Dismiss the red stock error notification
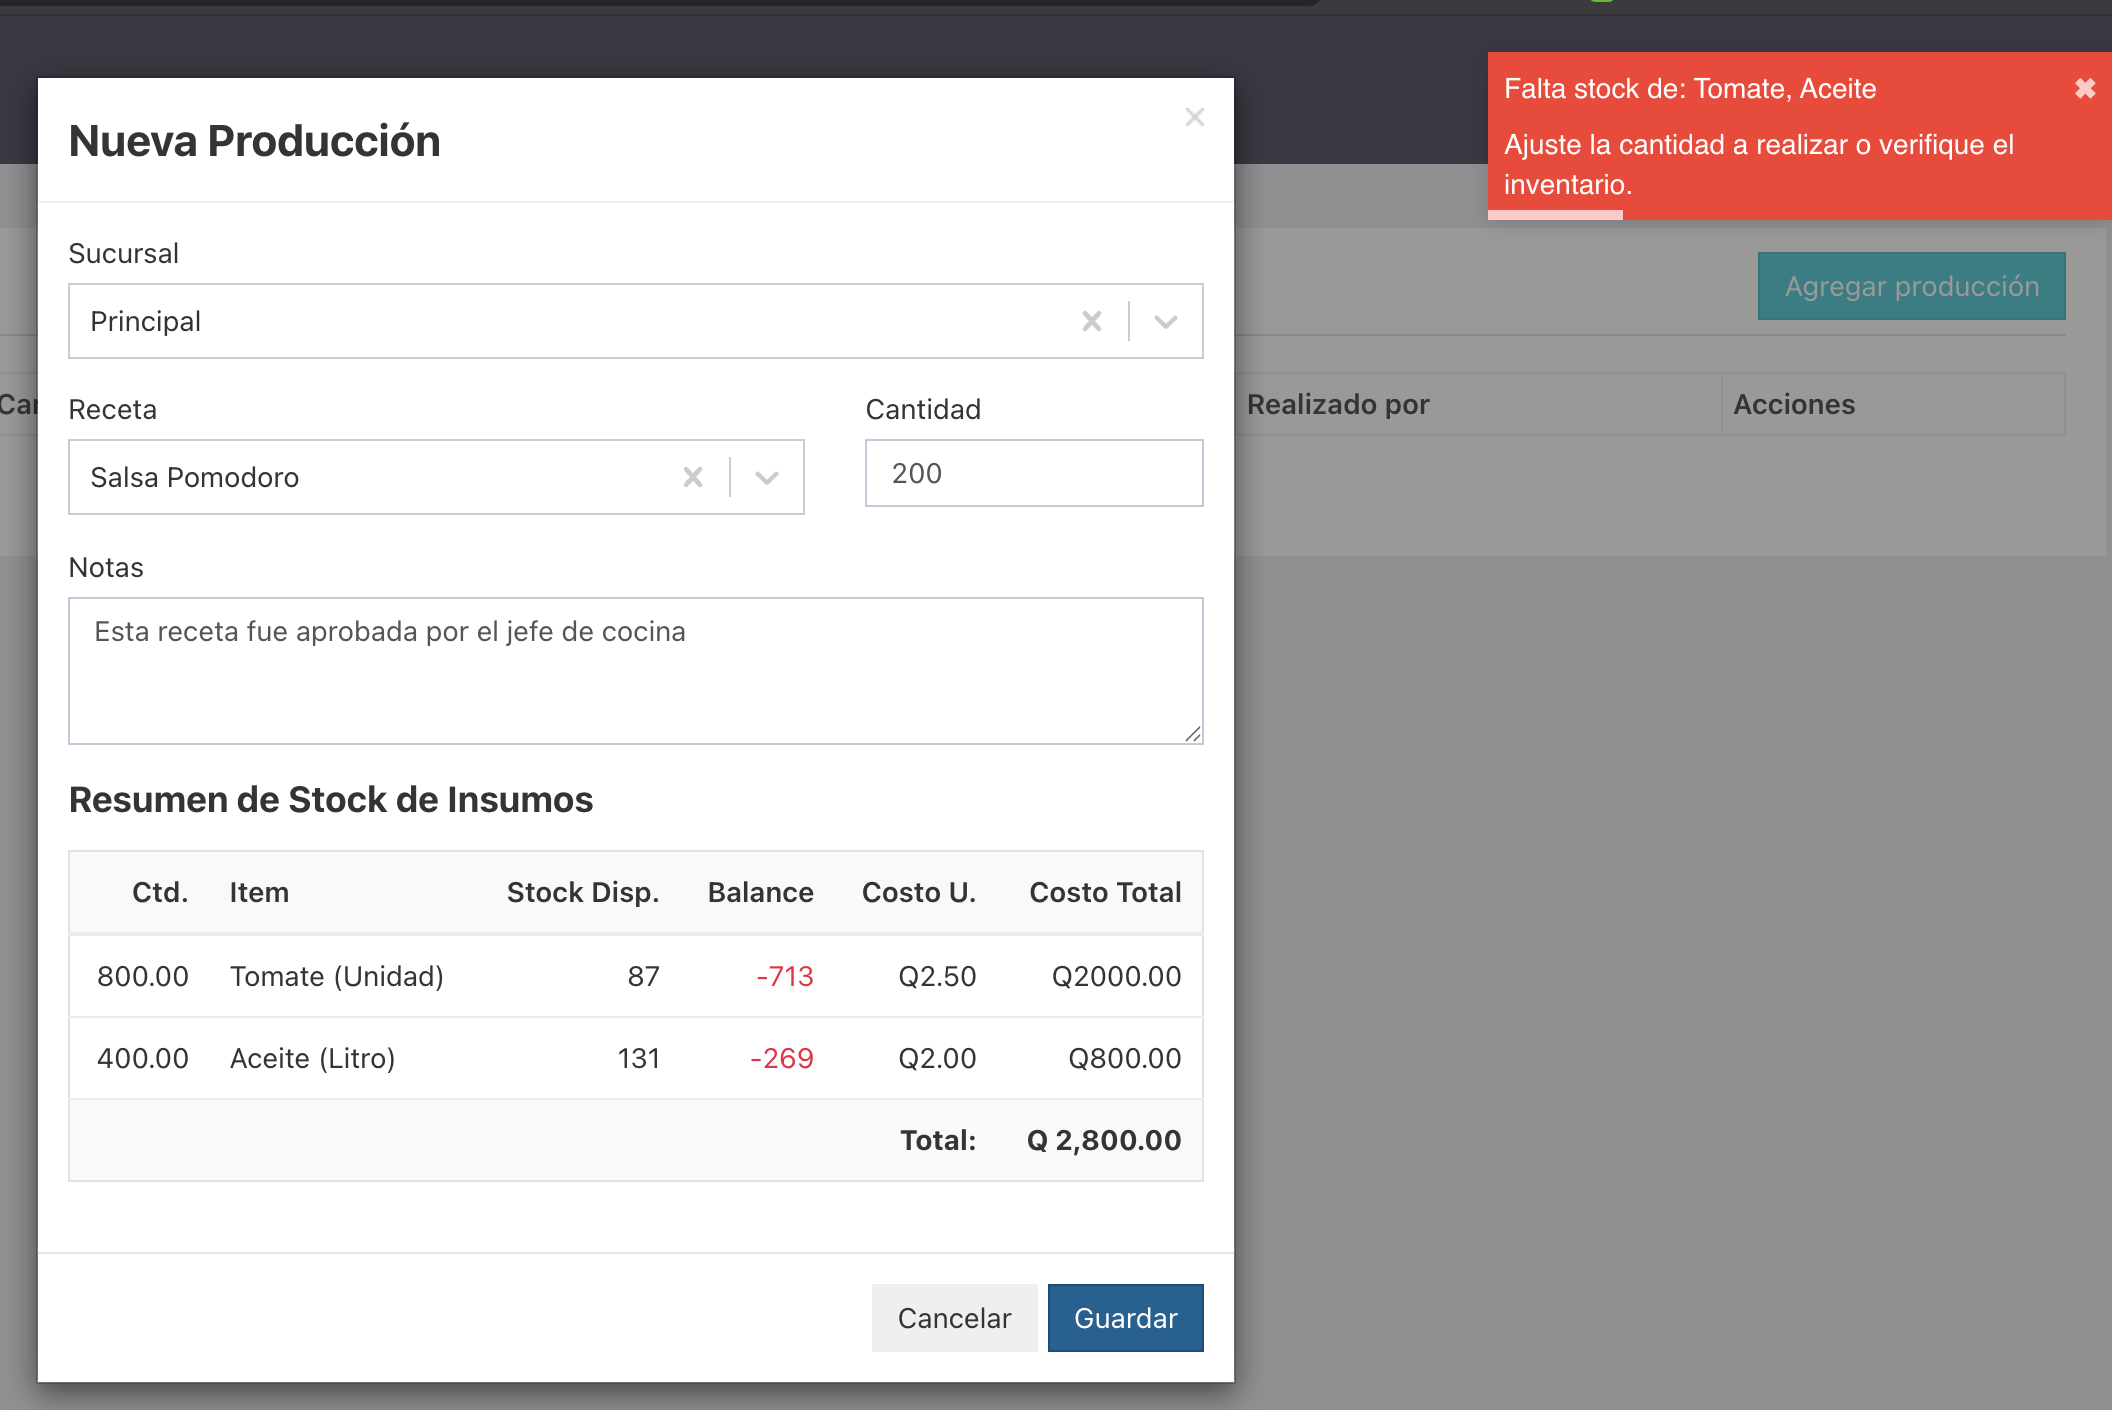 click(x=2085, y=89)
